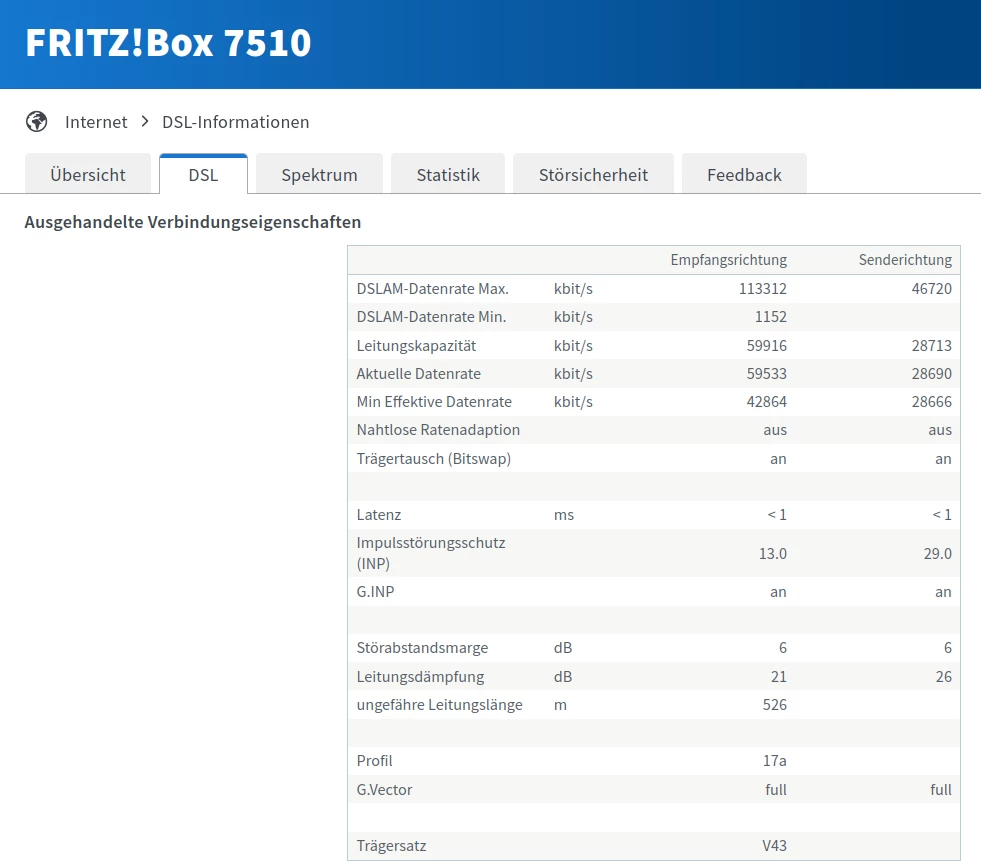The image size is (981, 861).
Task: Select the INP value 13.0
Action: 773,554
